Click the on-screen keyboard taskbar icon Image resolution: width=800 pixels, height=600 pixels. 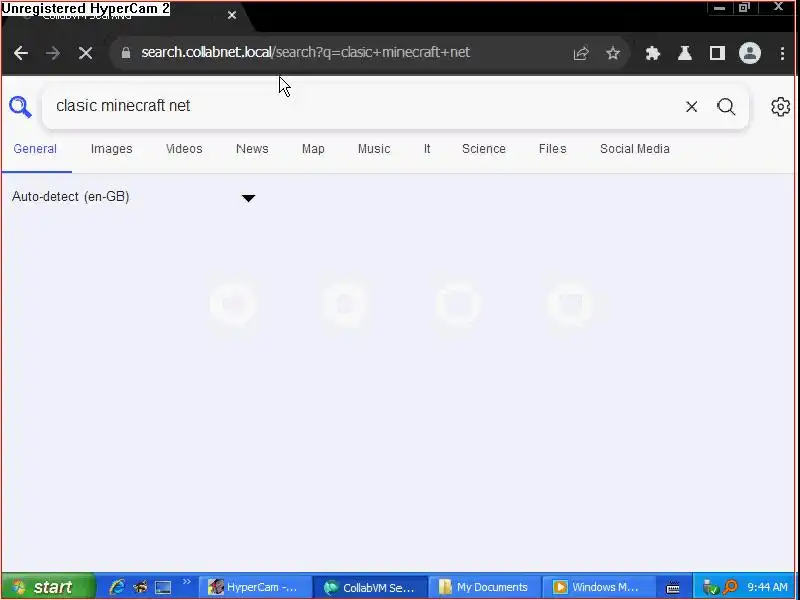[673, 588]
